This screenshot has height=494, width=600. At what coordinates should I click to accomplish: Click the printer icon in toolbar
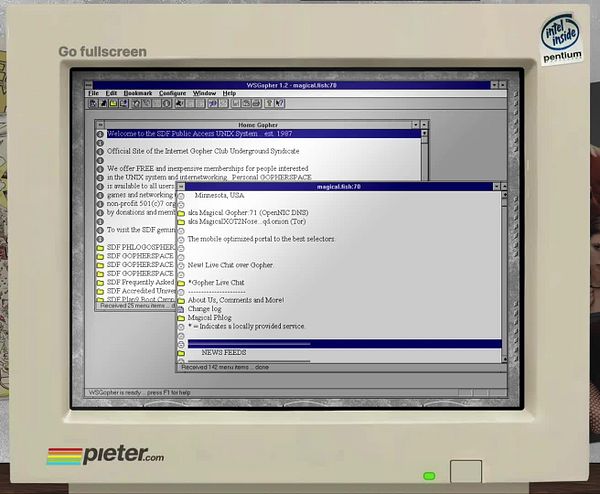256,103
